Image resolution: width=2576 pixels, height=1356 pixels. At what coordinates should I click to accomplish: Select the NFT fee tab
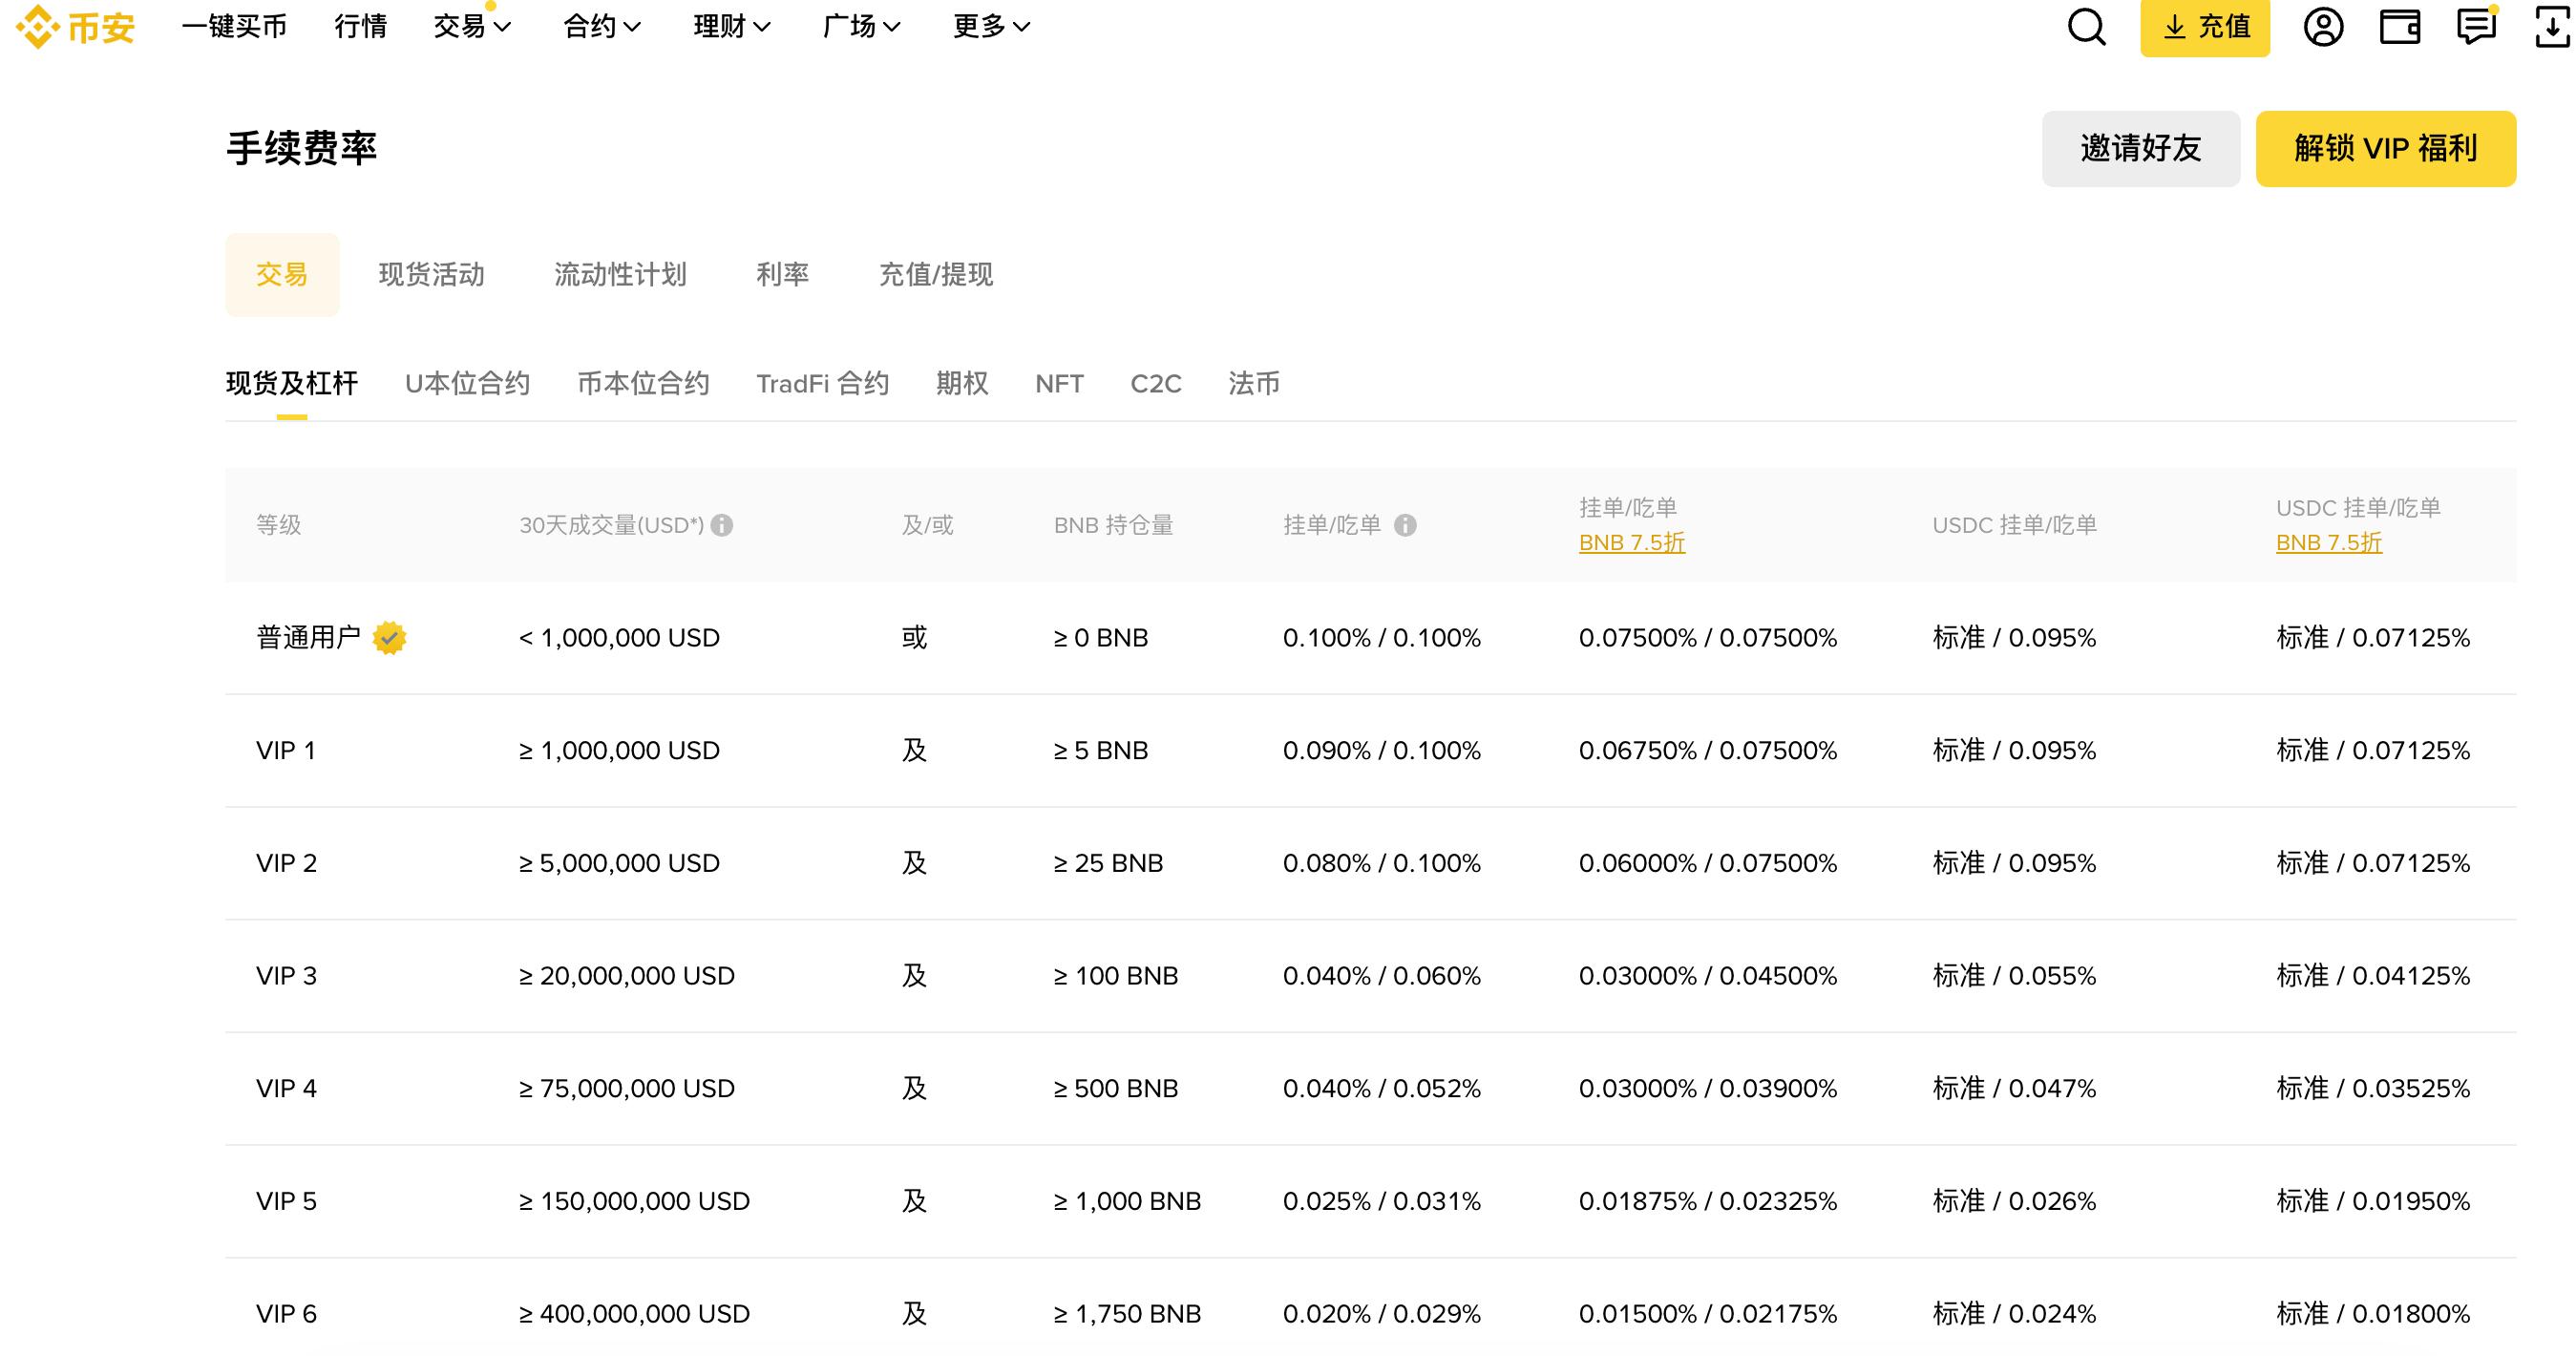coord(1059,384)
